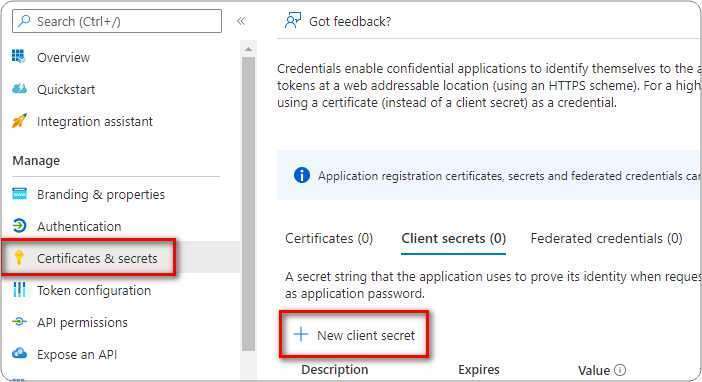Select the Client secrets (0) tab
702x382 pixels.
(x=454, y=238)
